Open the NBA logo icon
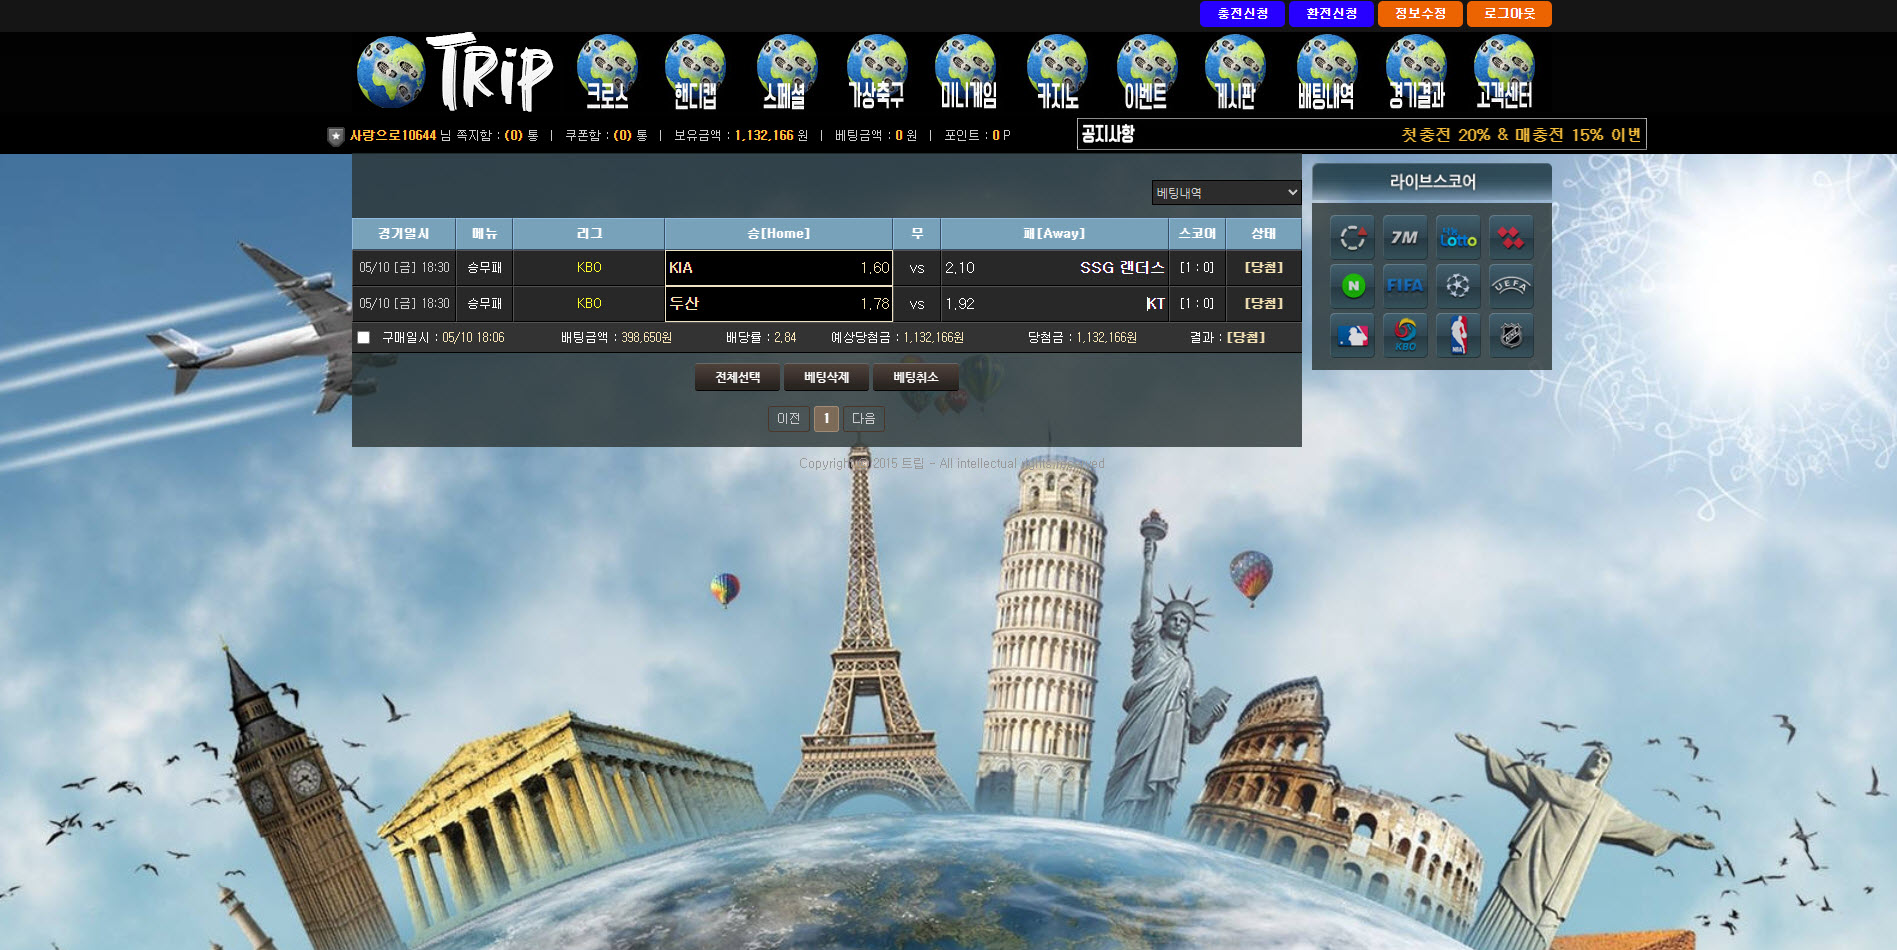 point(1458,335)
